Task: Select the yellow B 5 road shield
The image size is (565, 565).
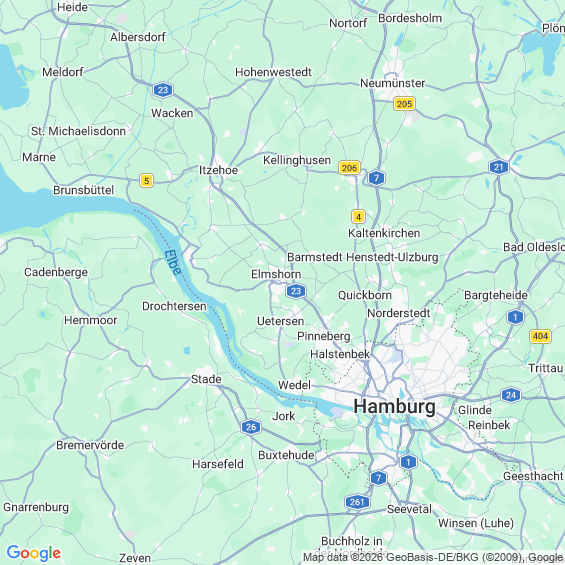Action: [x=146, y=181]
